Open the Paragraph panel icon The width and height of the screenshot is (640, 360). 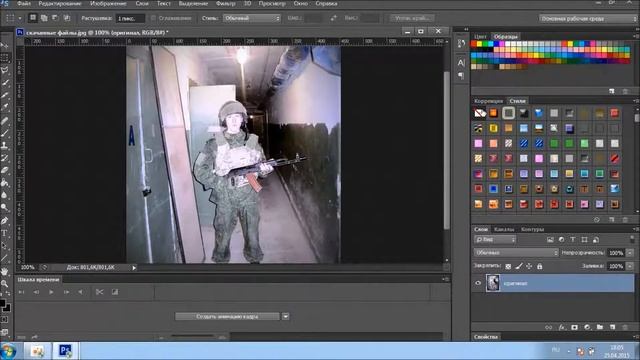[x=461, y=76]
